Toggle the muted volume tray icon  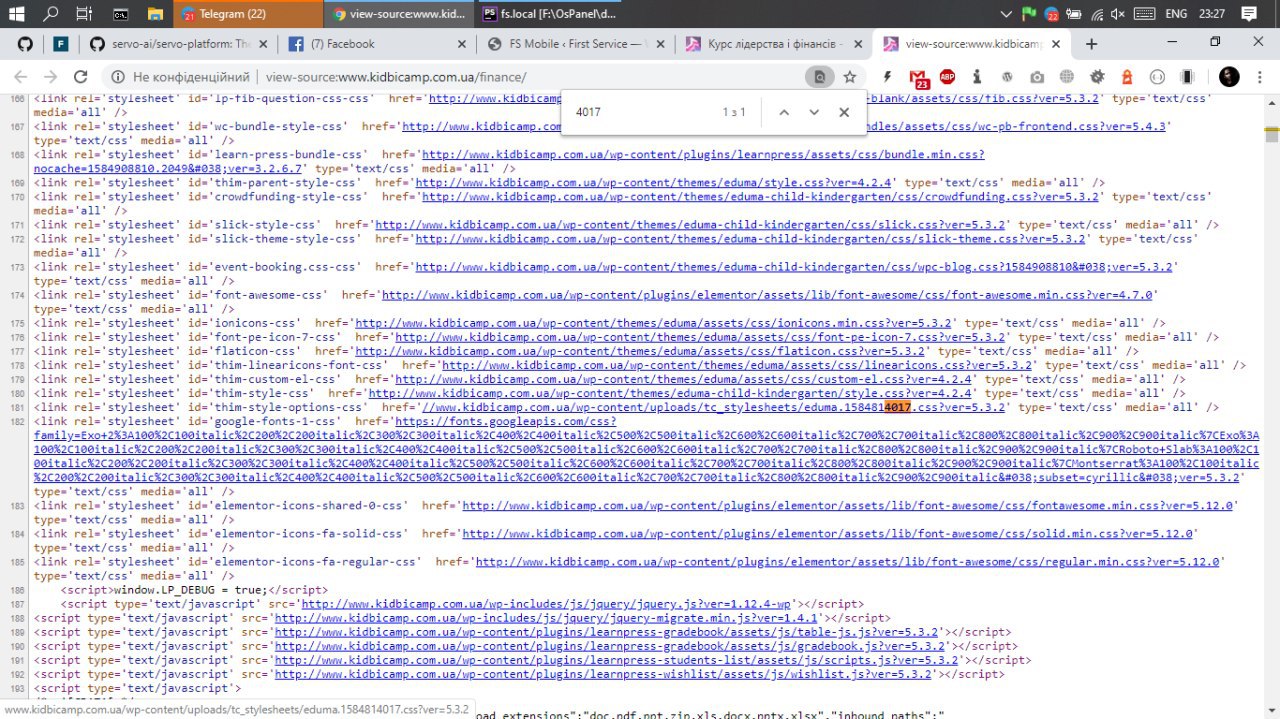pos(1118,14)
